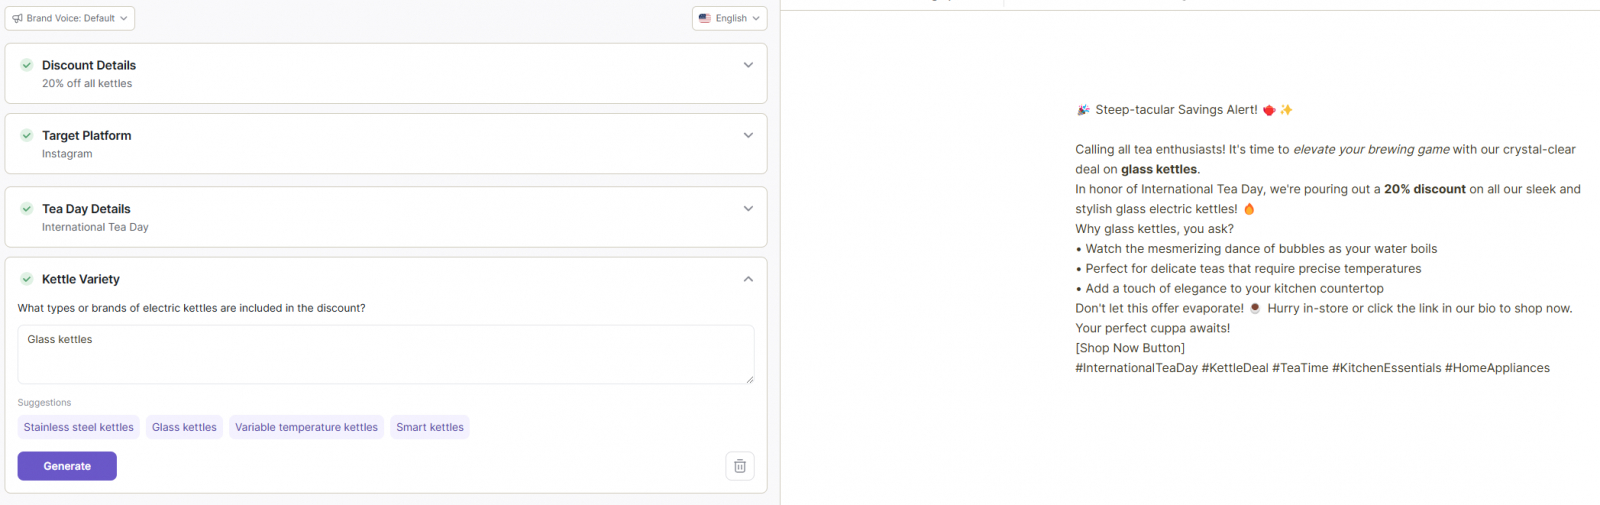
Task: Expand the Discount Details section
Action: 748,65
